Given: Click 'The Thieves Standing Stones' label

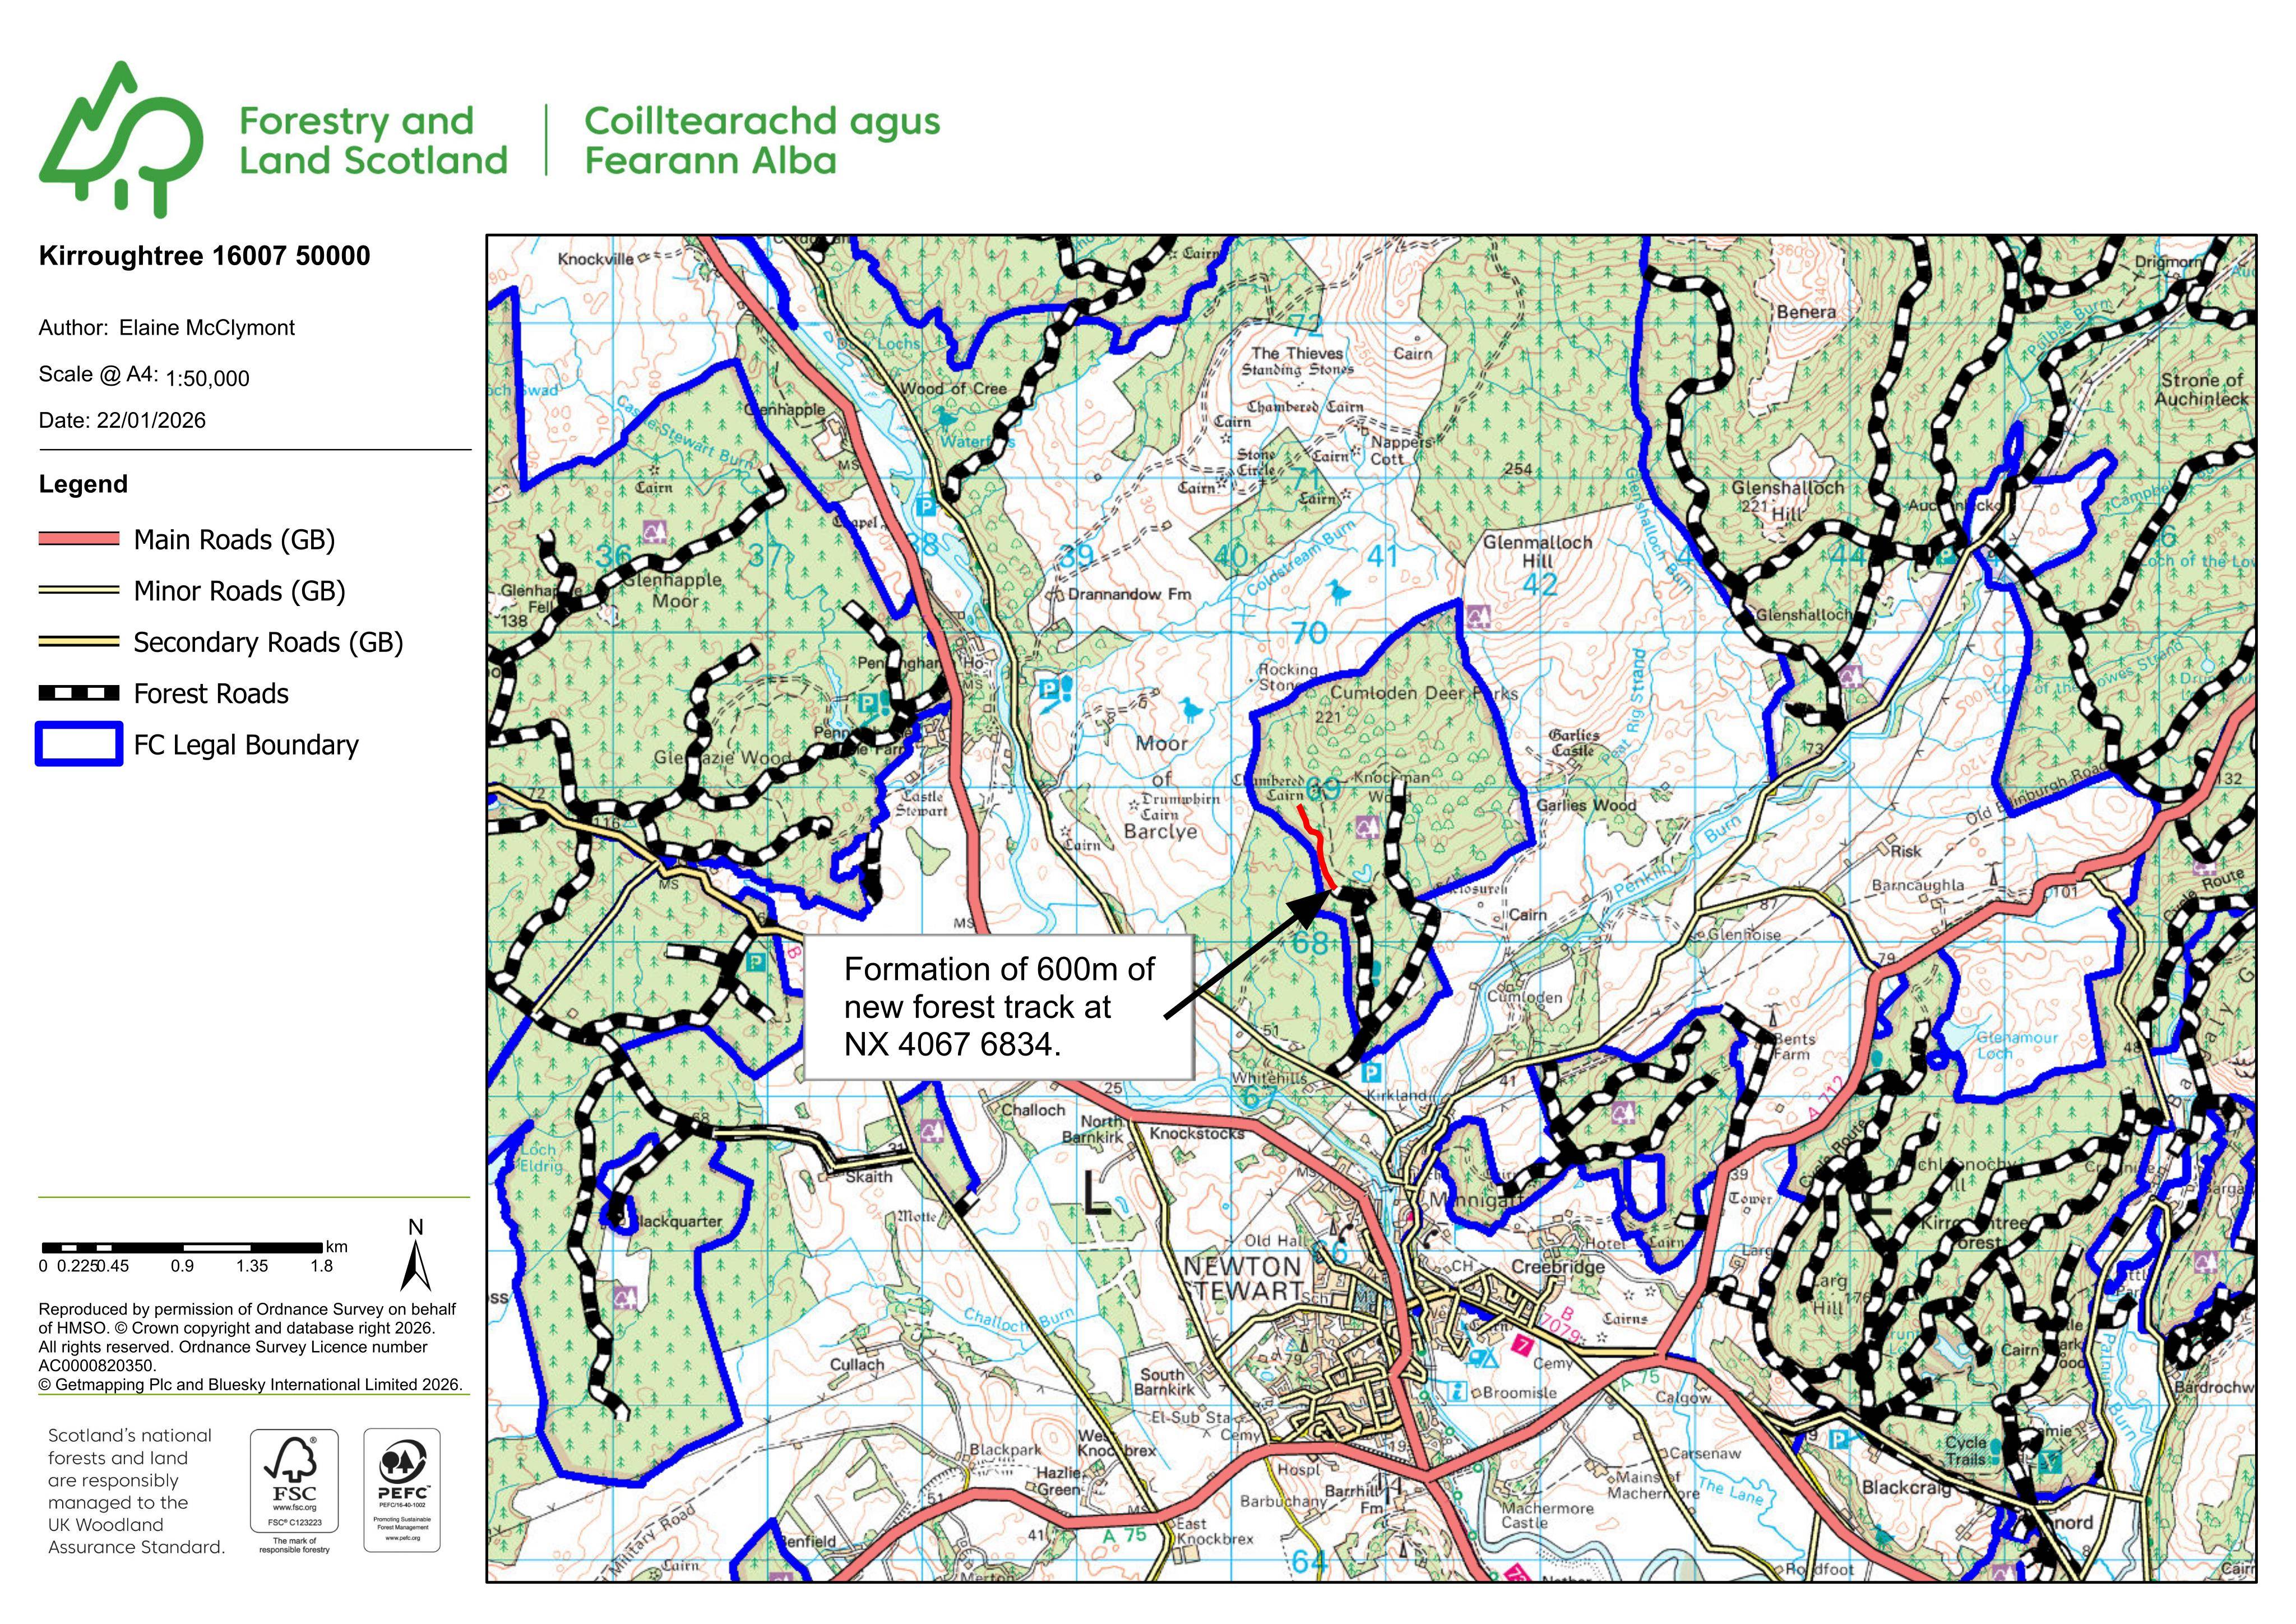Looking at the screenshot, I should [1298, 361].
